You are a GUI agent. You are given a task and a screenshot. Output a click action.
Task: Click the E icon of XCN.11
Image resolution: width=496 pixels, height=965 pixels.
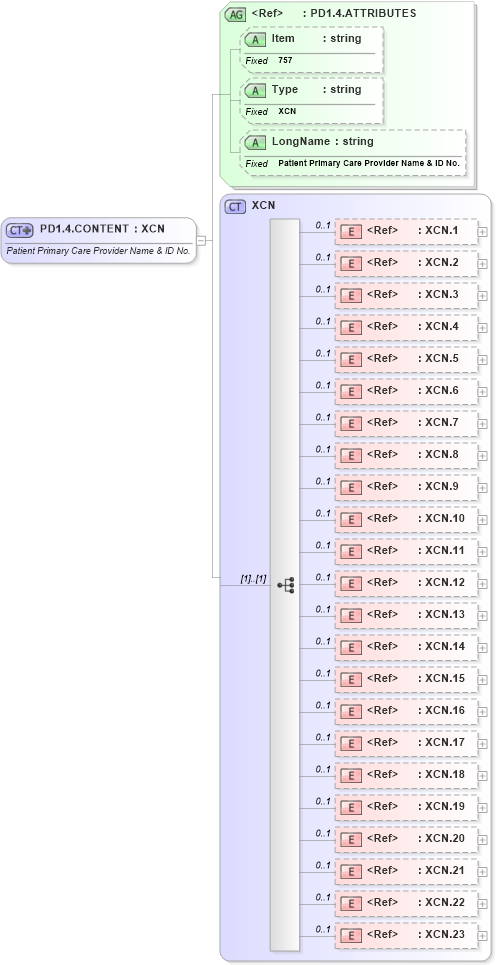pos(351,552)
